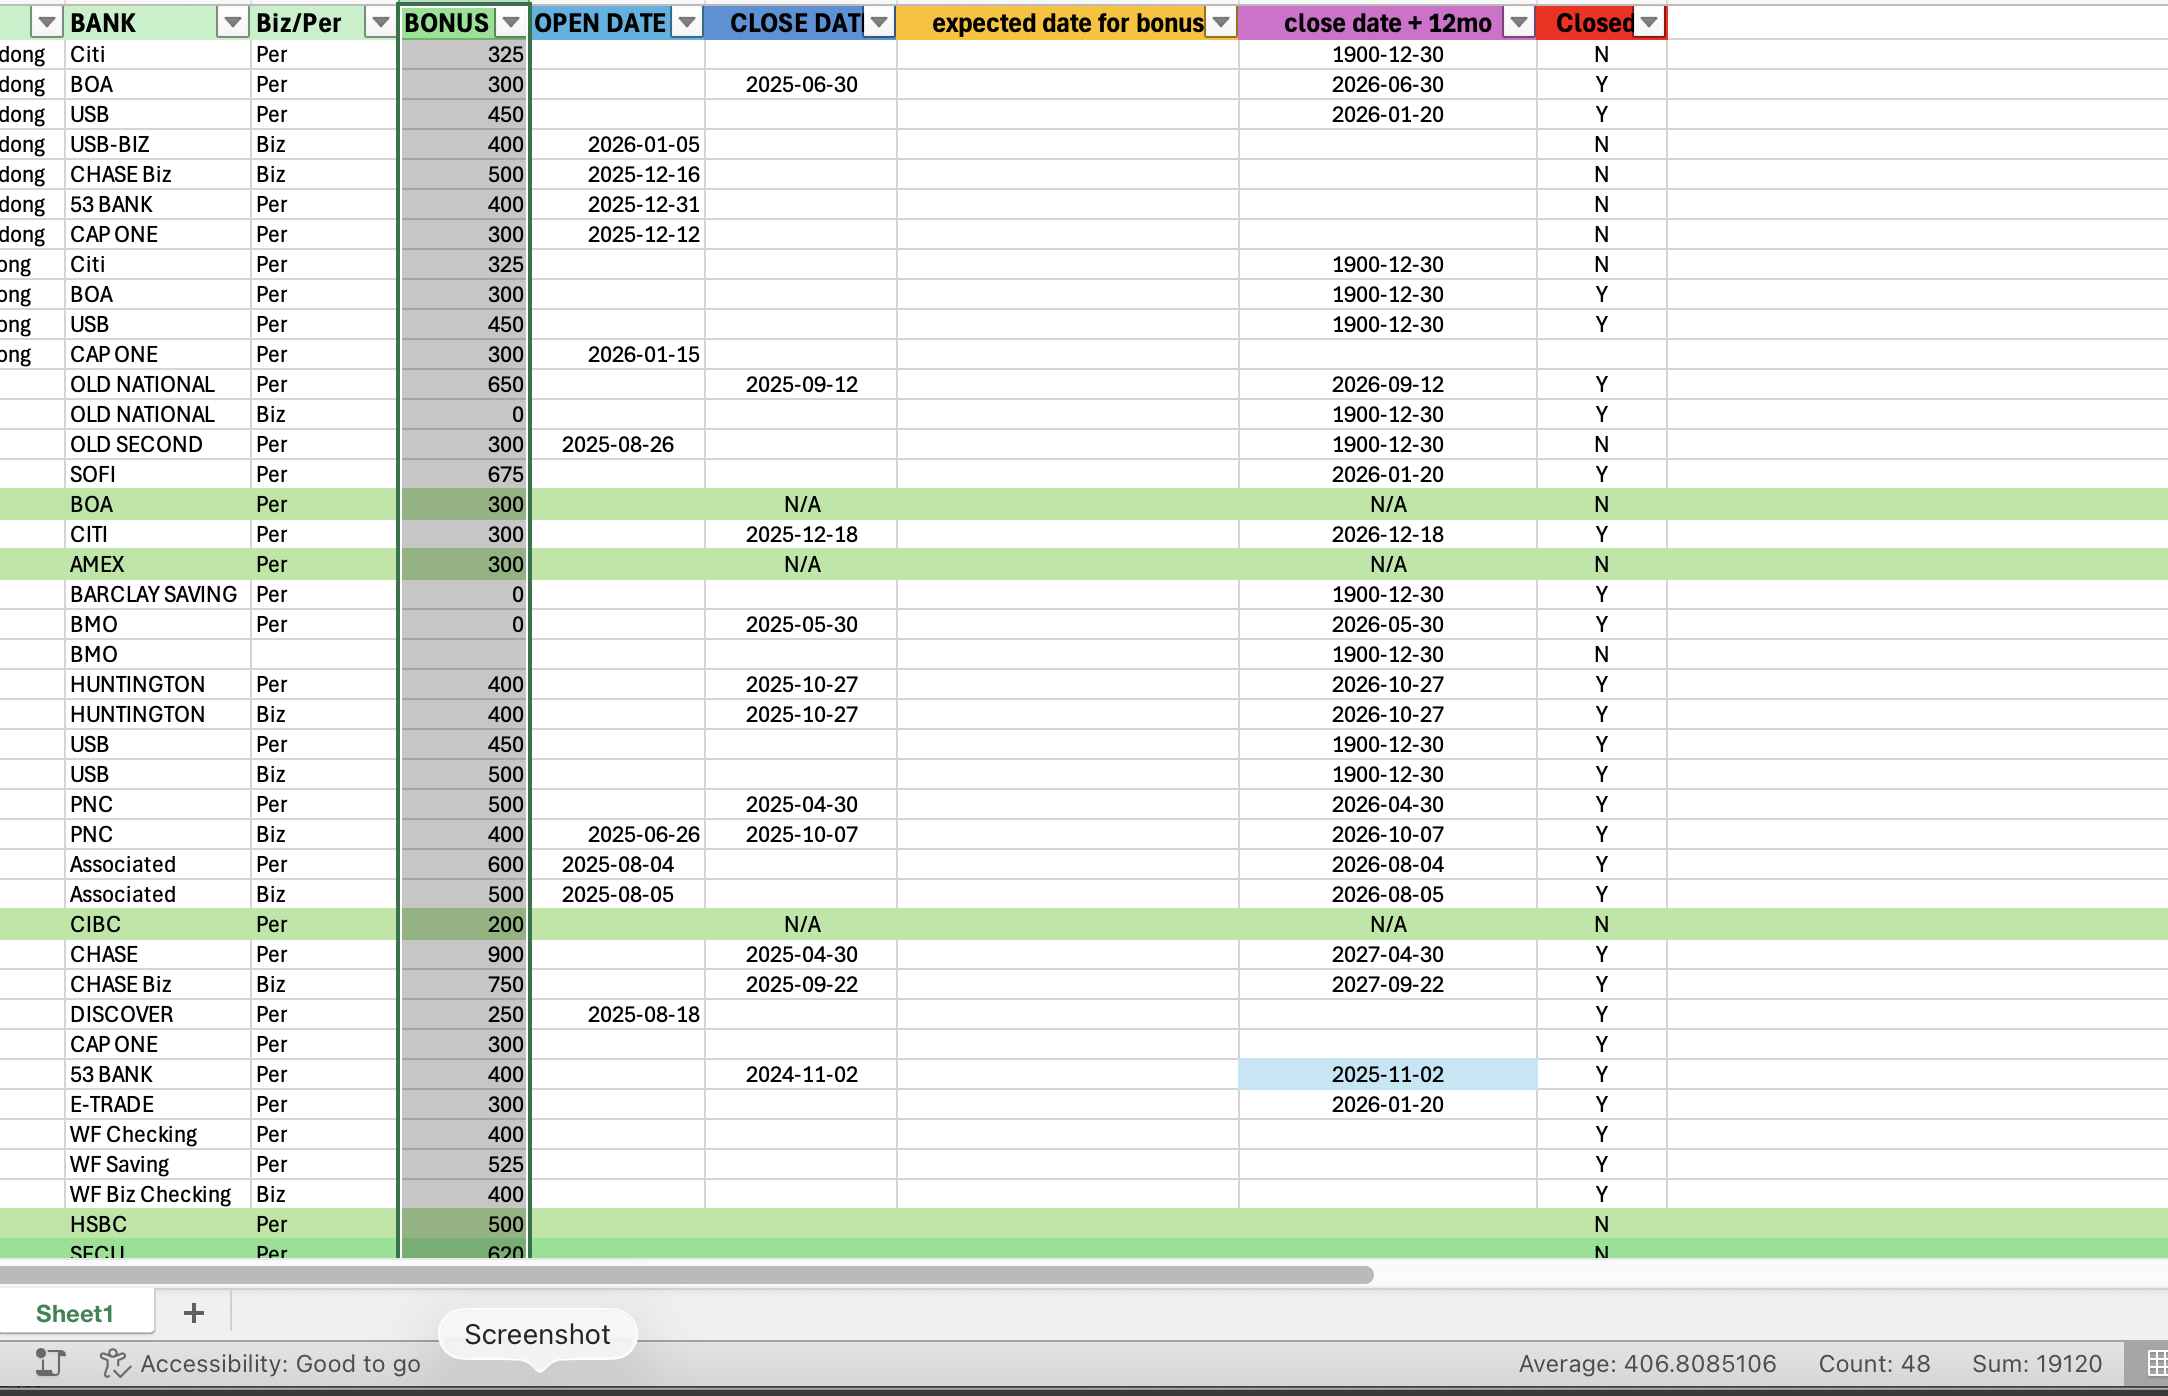2168x1396 pixels.
Task: Click the accessibility checker icon
Action: (115, 1363)
